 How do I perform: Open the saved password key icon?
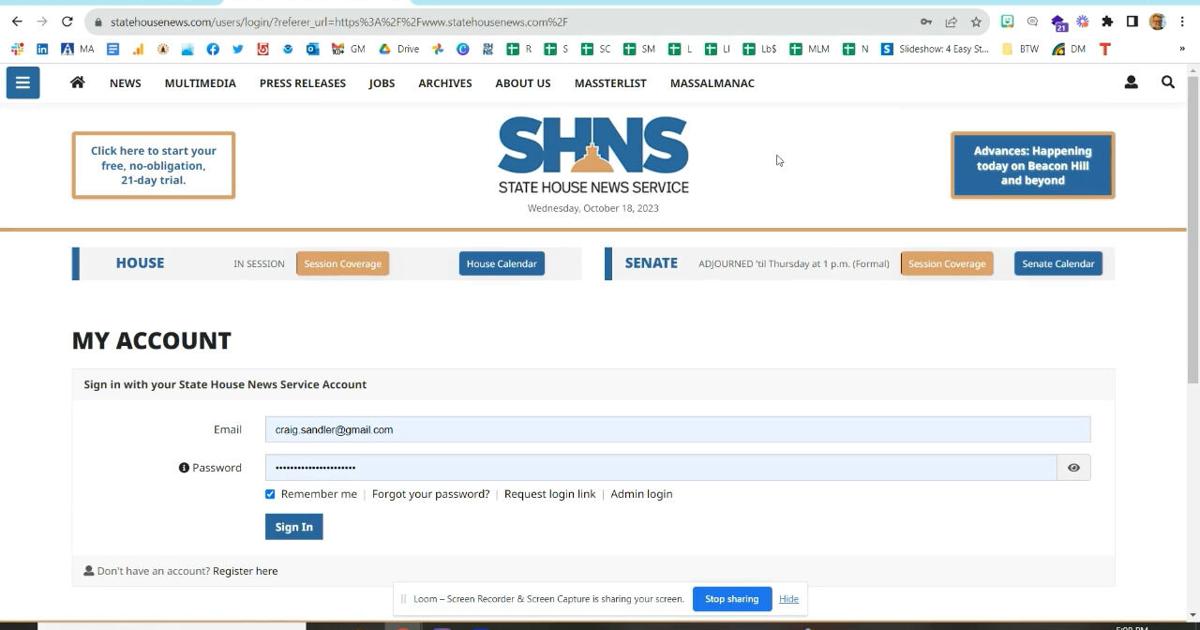(926, 22)
